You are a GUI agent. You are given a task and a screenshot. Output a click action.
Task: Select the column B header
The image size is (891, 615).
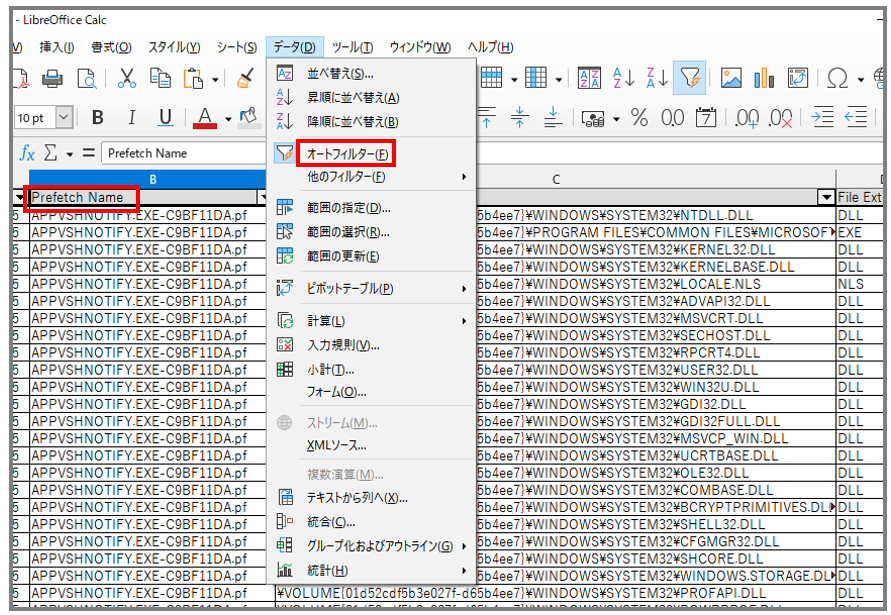[x=152, y=179]
